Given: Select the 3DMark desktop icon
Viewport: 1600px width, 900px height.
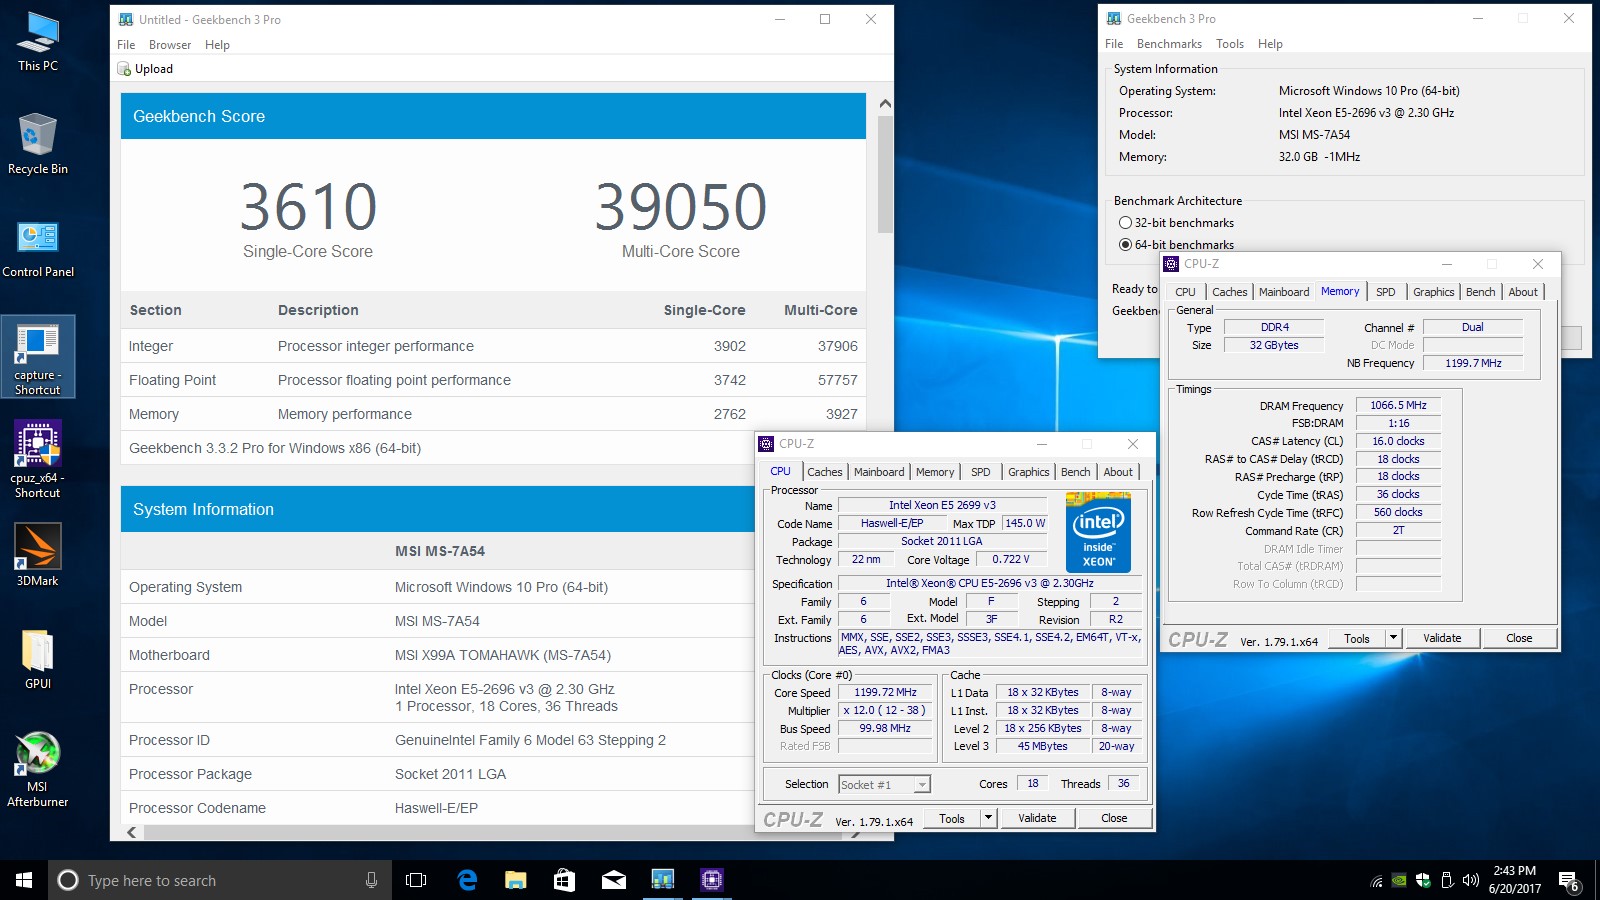Looking at the screenshot, I should 38,554.
